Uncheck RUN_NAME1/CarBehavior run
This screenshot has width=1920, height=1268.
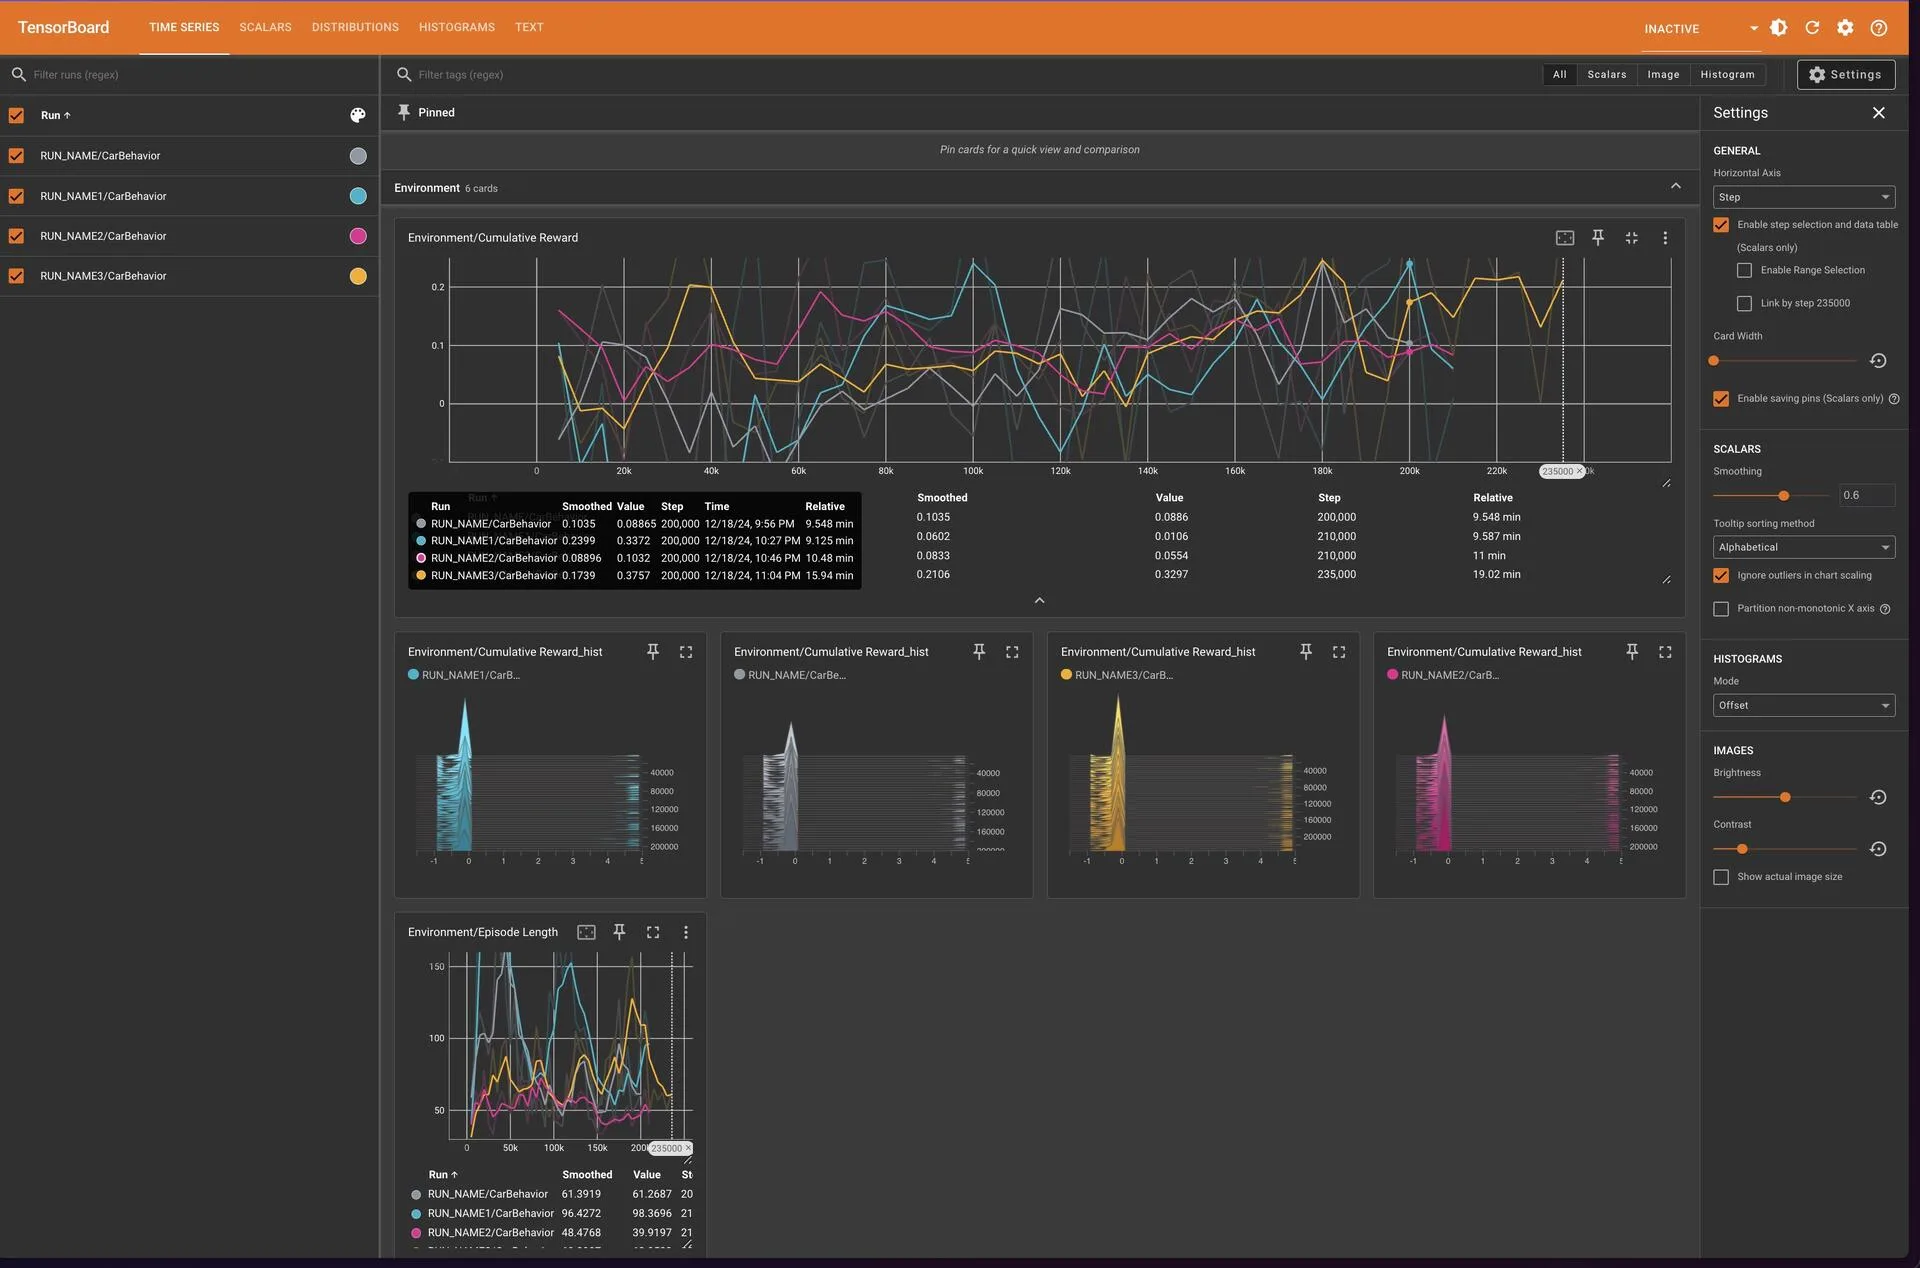(x=16, y=196)
